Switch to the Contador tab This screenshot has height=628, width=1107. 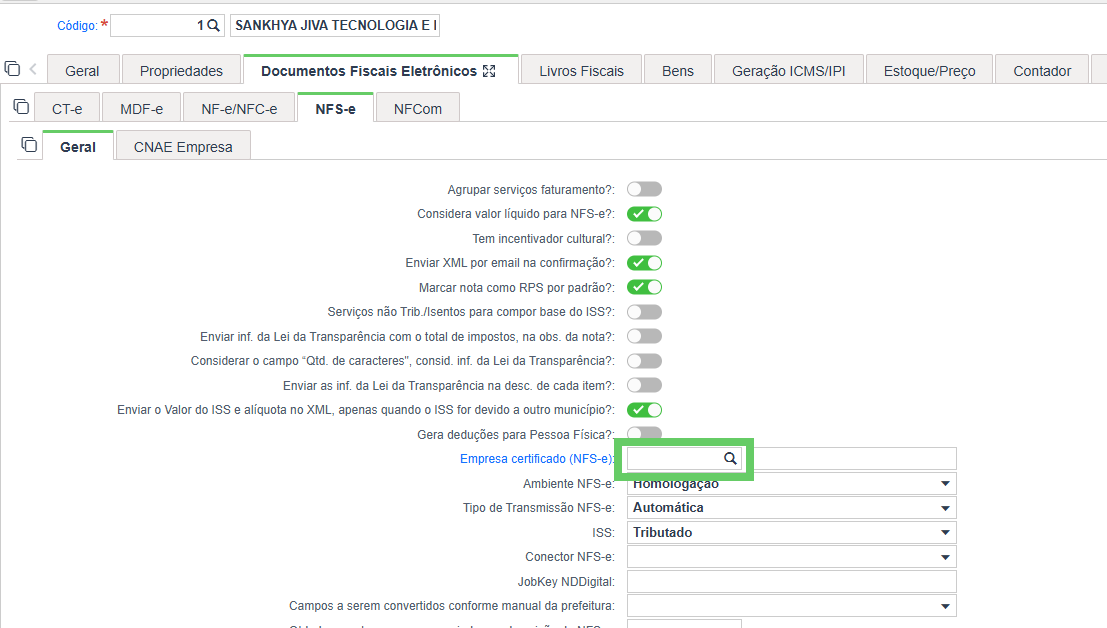pos(1042,71)
